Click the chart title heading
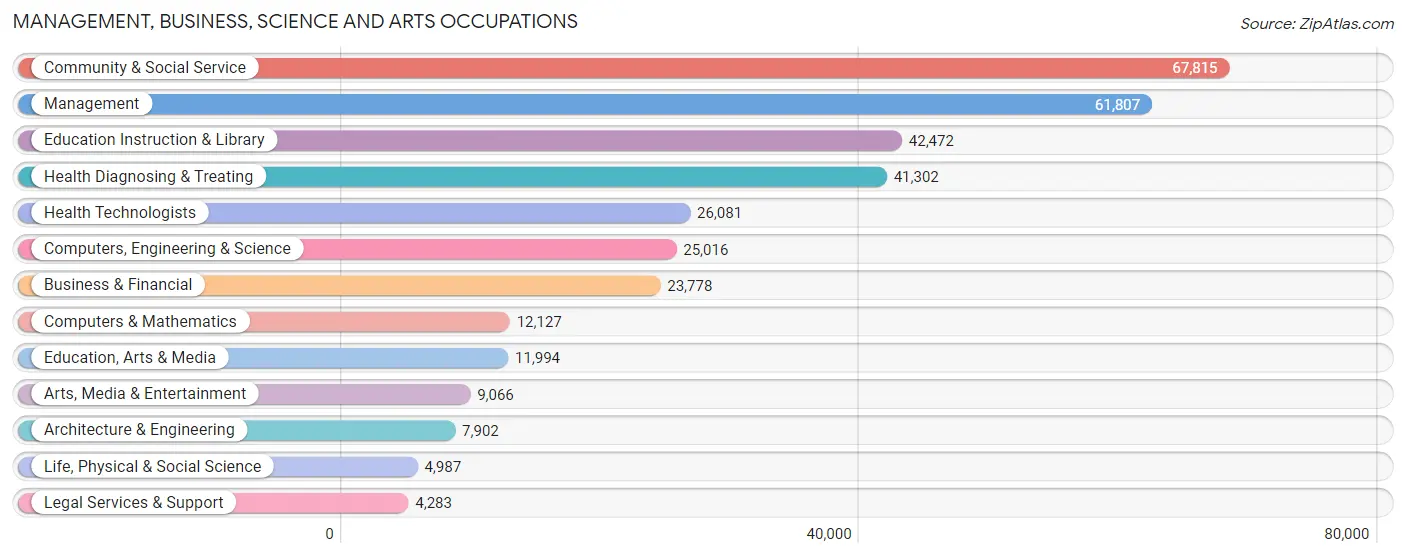This screenshot has height=558, width=1406. pos(295,21)
